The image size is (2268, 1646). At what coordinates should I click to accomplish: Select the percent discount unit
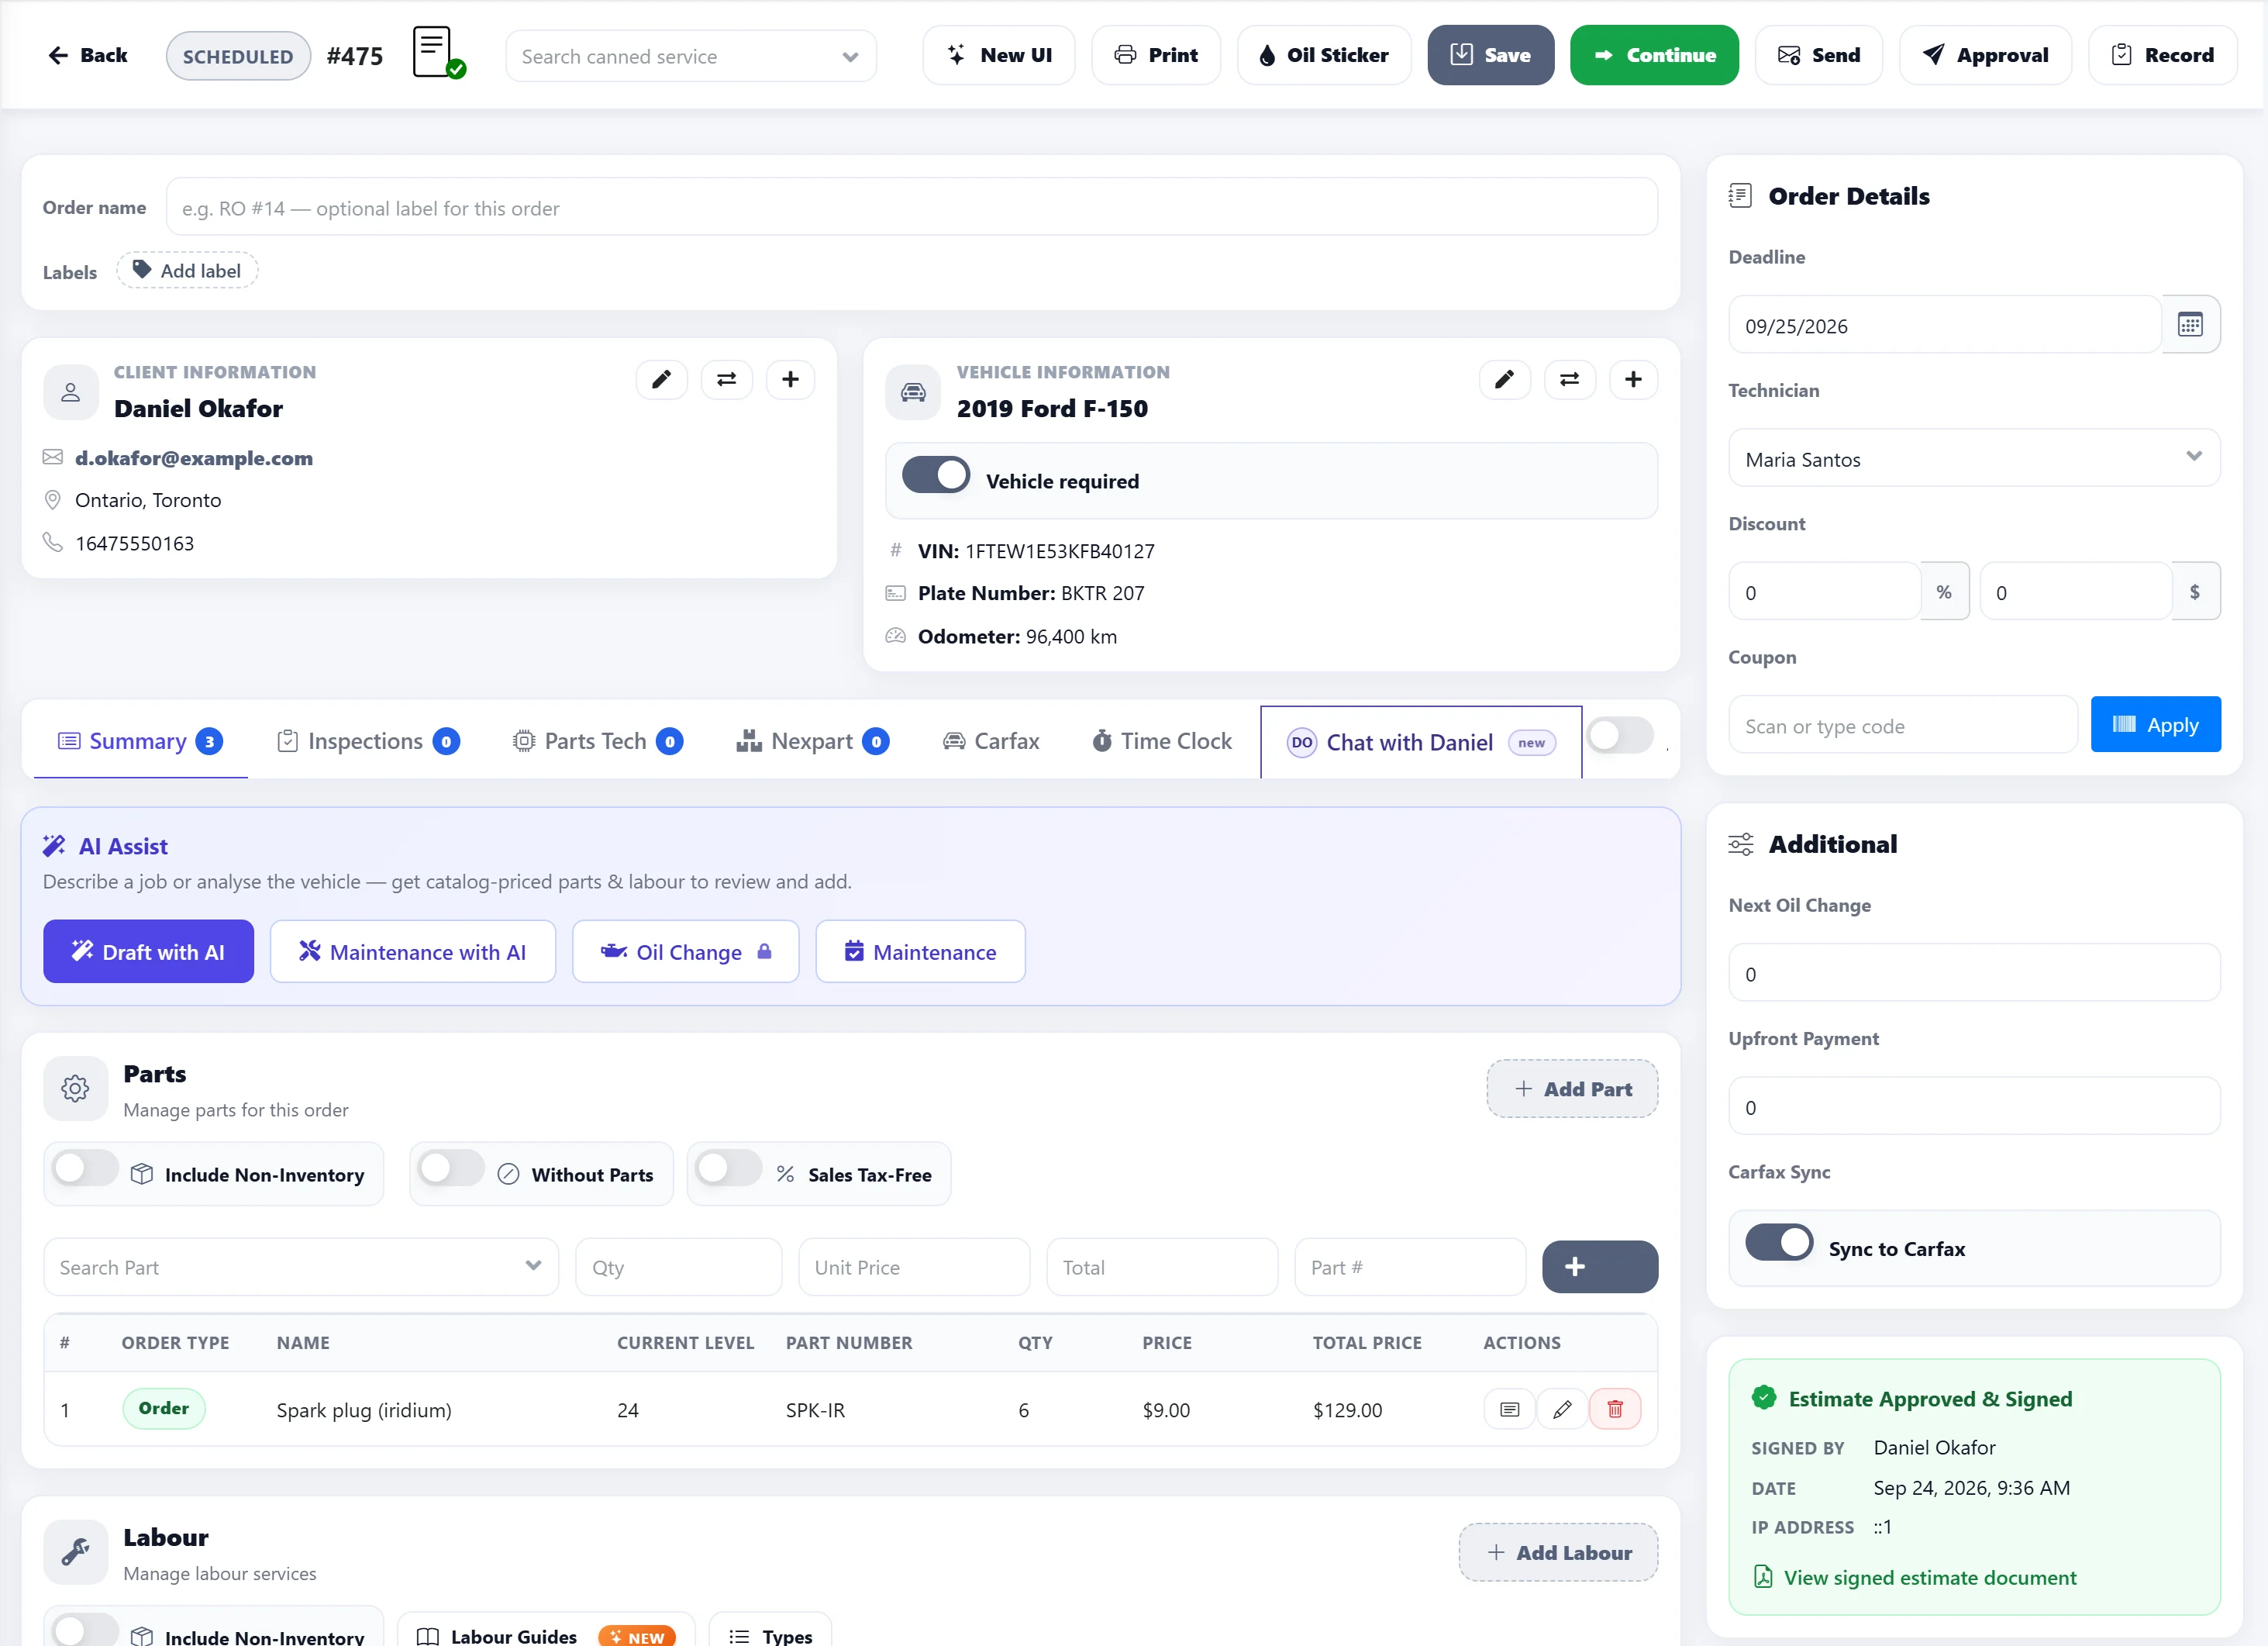[1944, 592]
